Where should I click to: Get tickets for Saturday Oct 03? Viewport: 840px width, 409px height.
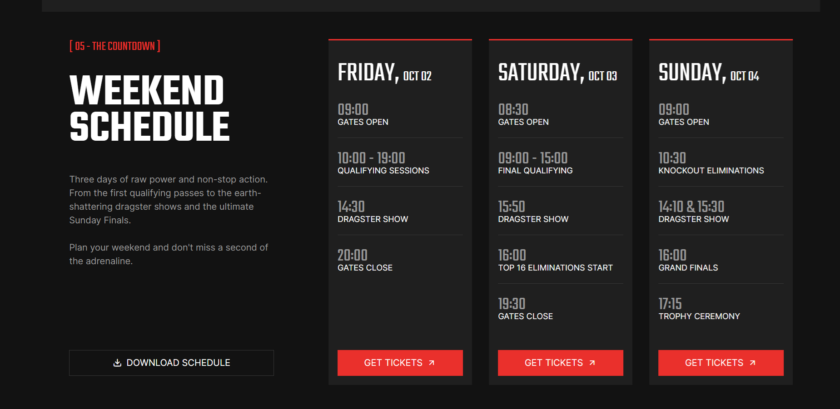[x=560, y=363]
